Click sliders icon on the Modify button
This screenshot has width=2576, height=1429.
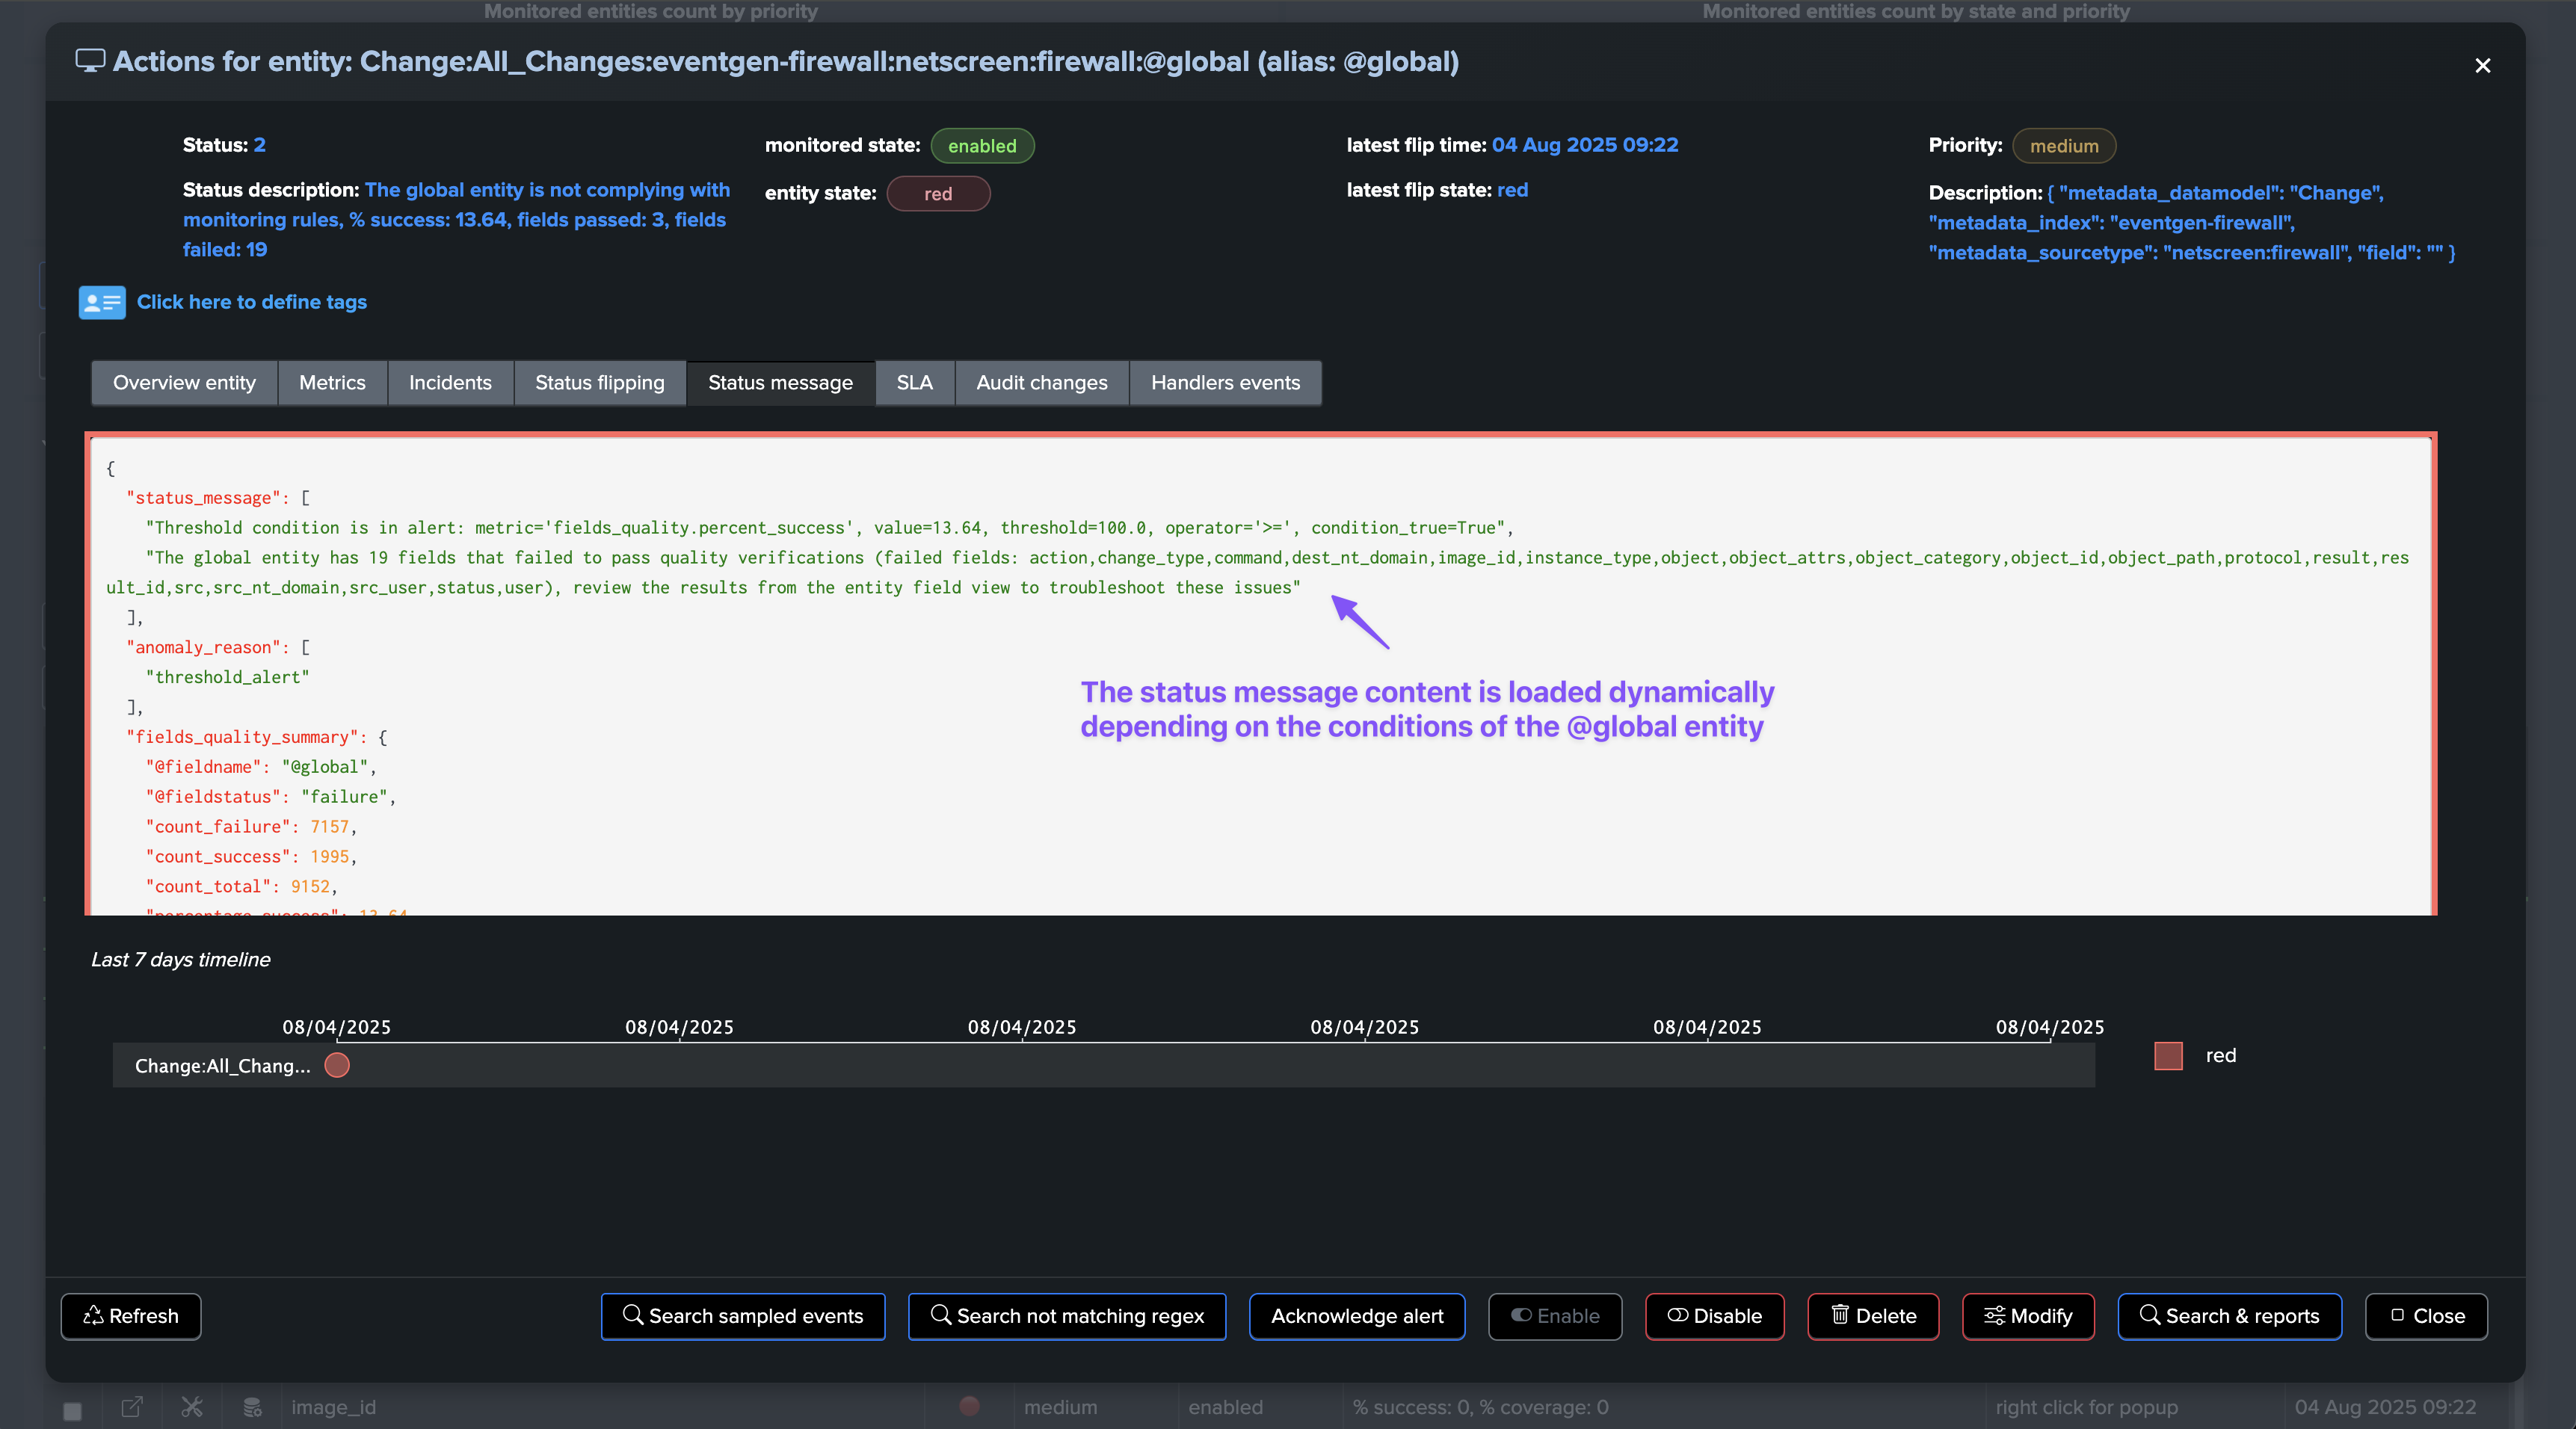click(1994, 1315)
